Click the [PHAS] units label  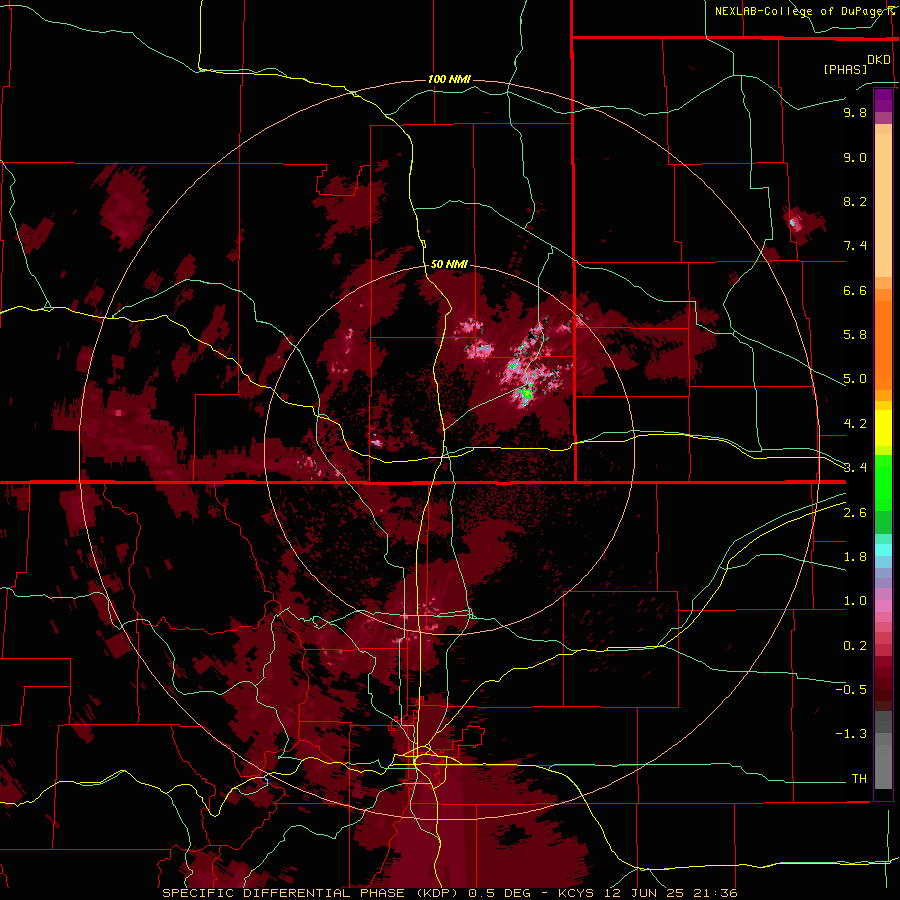[x=845, y=69]
